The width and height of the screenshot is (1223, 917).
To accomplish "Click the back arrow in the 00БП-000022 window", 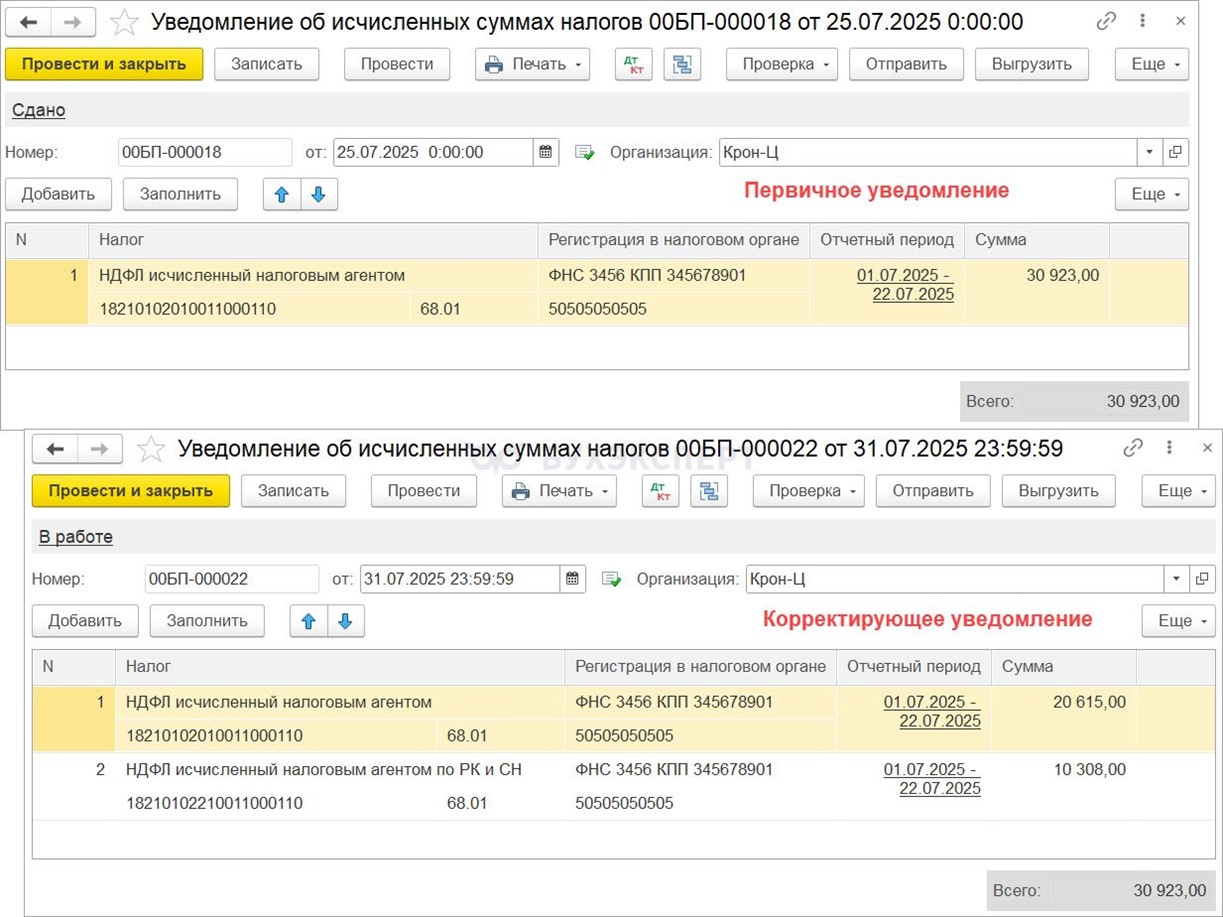I will pyautogui.click(x=55, y=449).
